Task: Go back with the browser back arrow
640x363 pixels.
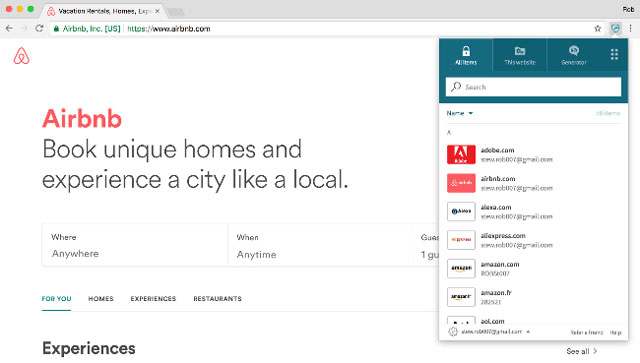Action: tap(9, 29)
